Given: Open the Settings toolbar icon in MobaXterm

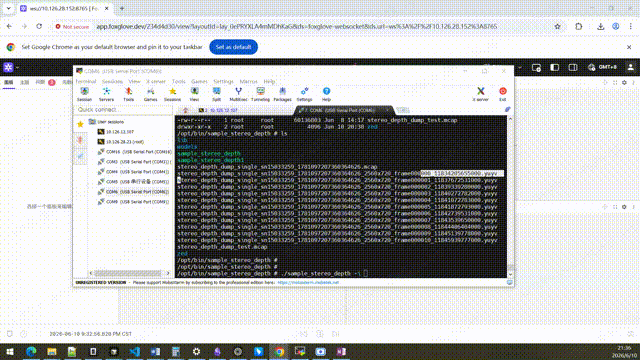Looking at the screenshot, I should [x=304, y=94].
